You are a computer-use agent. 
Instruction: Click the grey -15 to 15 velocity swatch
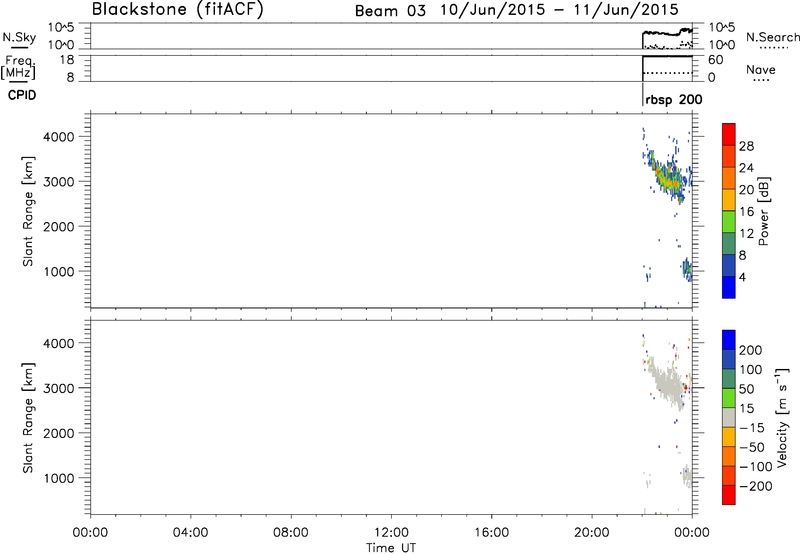click(x=729, y=417)
